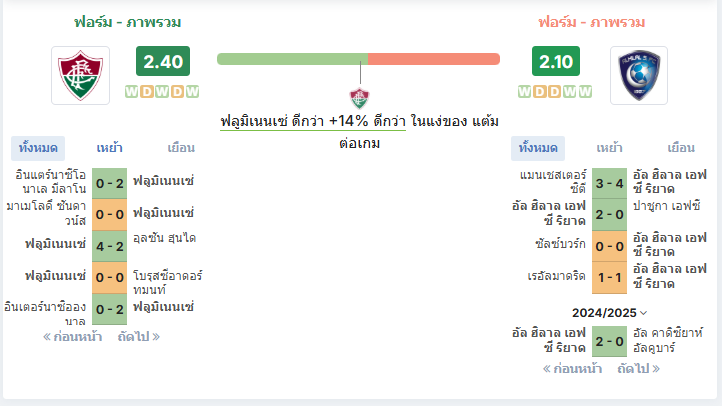The width and height of the screenshot is (722, 406).
Task: Click small Fluminense crest under comparison bar
Action: point(359,98)
